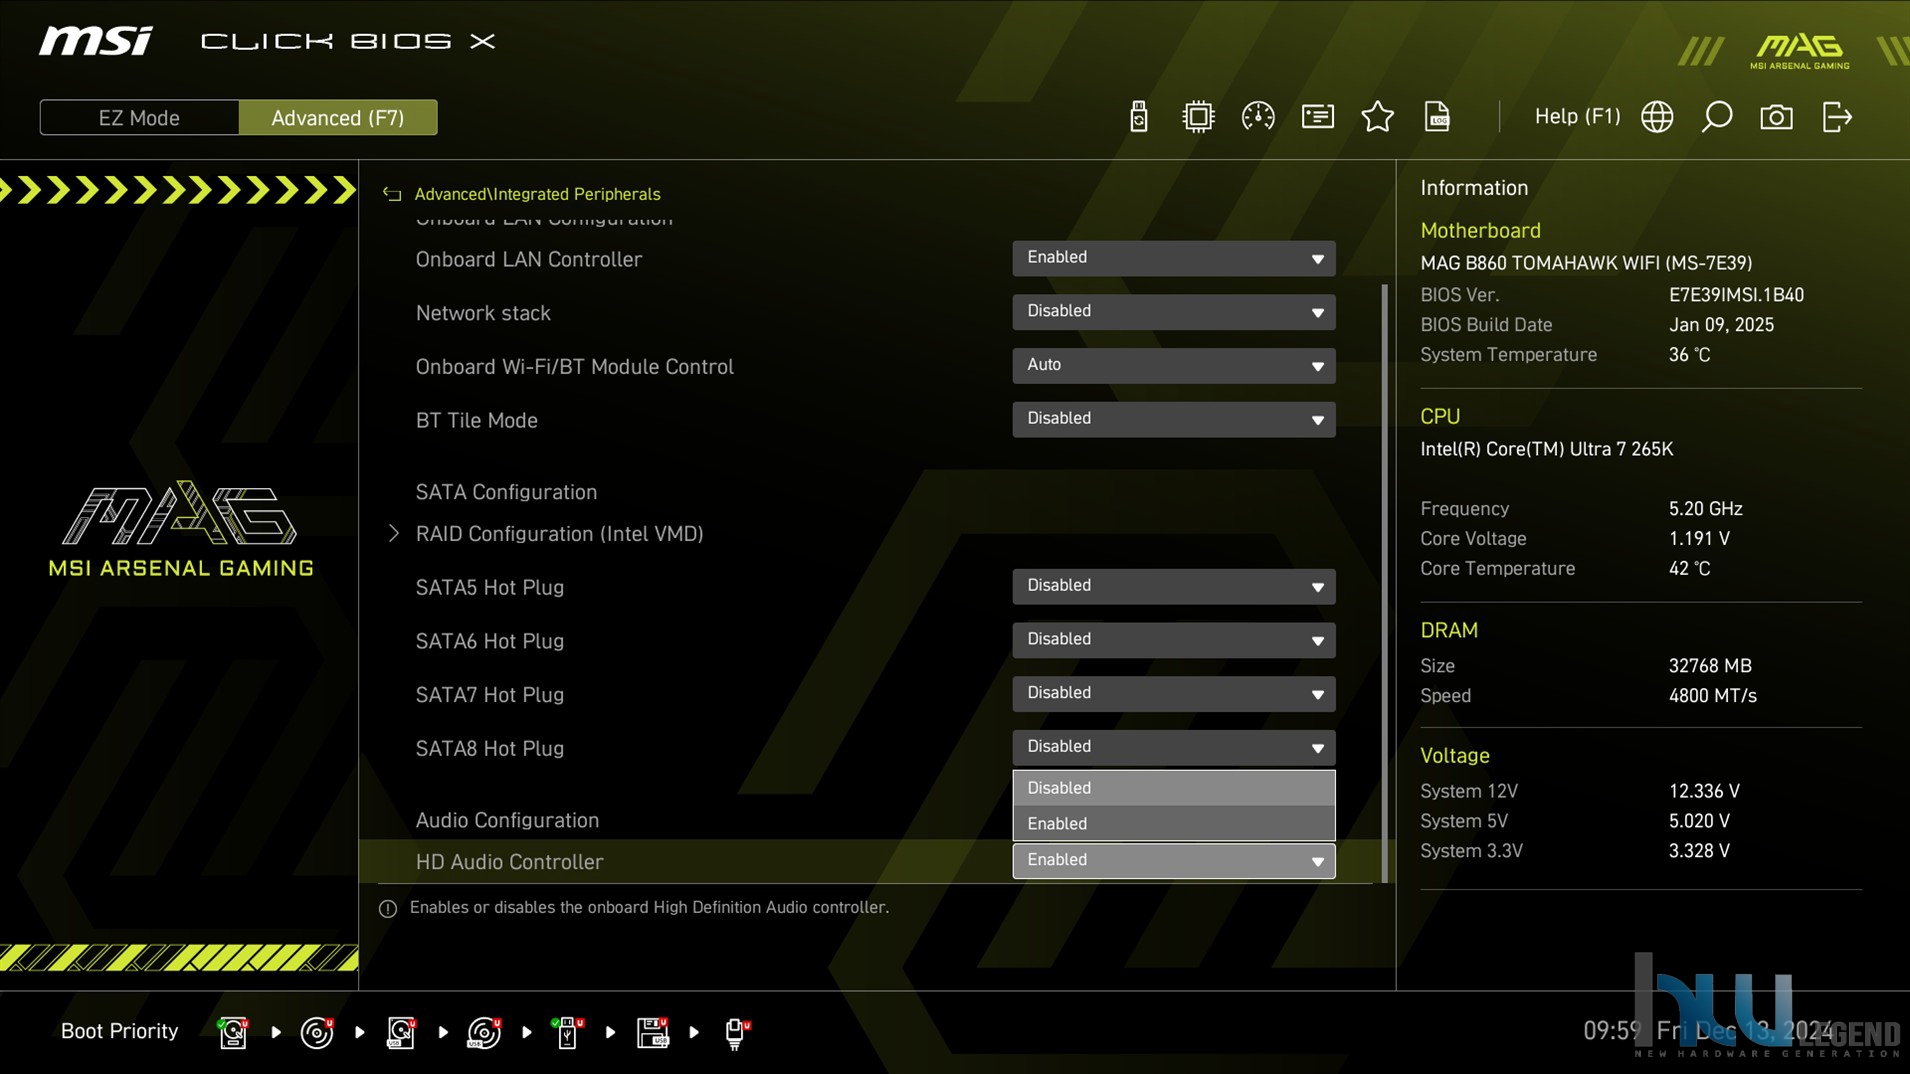
Task: Click the MAG B860 TOMAHAWK WIFI motherboard name
Action: coord(1586,263)
